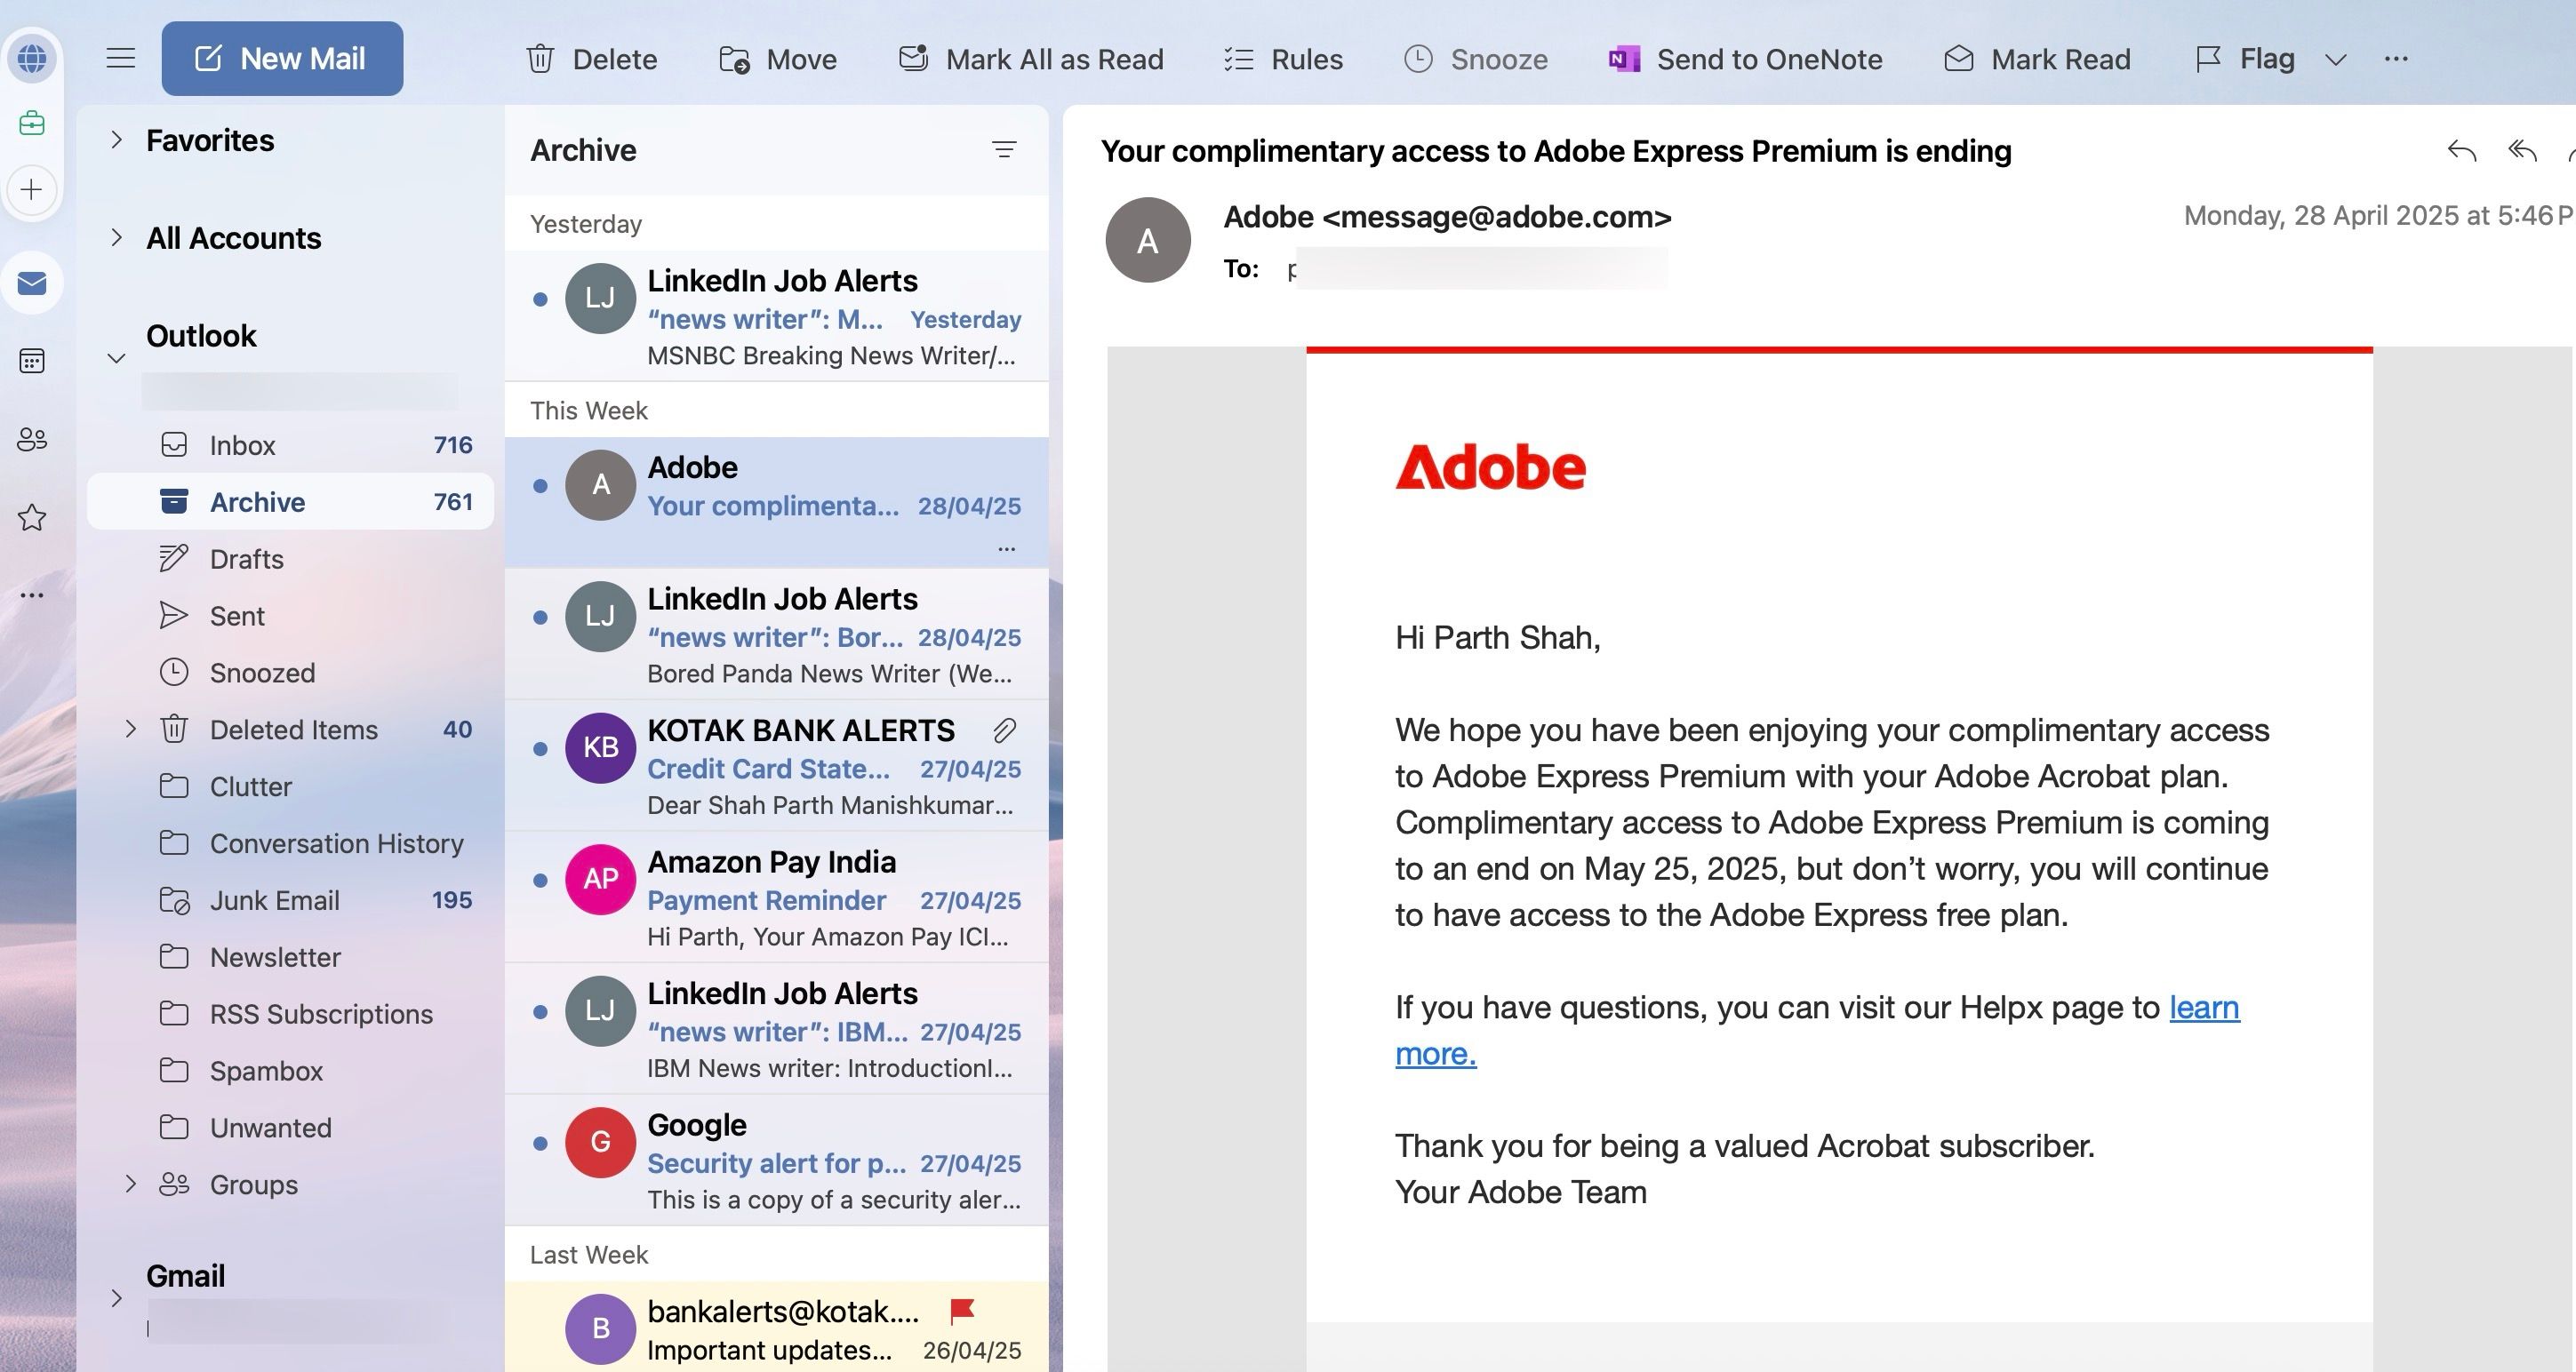This screenshot has height=1372, width=2576.
Task: Click Mark Read in the toolbar
Action: (2037, 59)
